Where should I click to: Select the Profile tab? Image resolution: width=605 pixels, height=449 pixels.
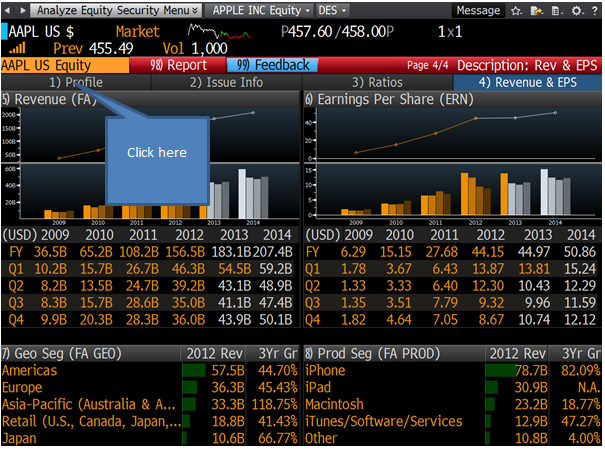click(76, 82)
